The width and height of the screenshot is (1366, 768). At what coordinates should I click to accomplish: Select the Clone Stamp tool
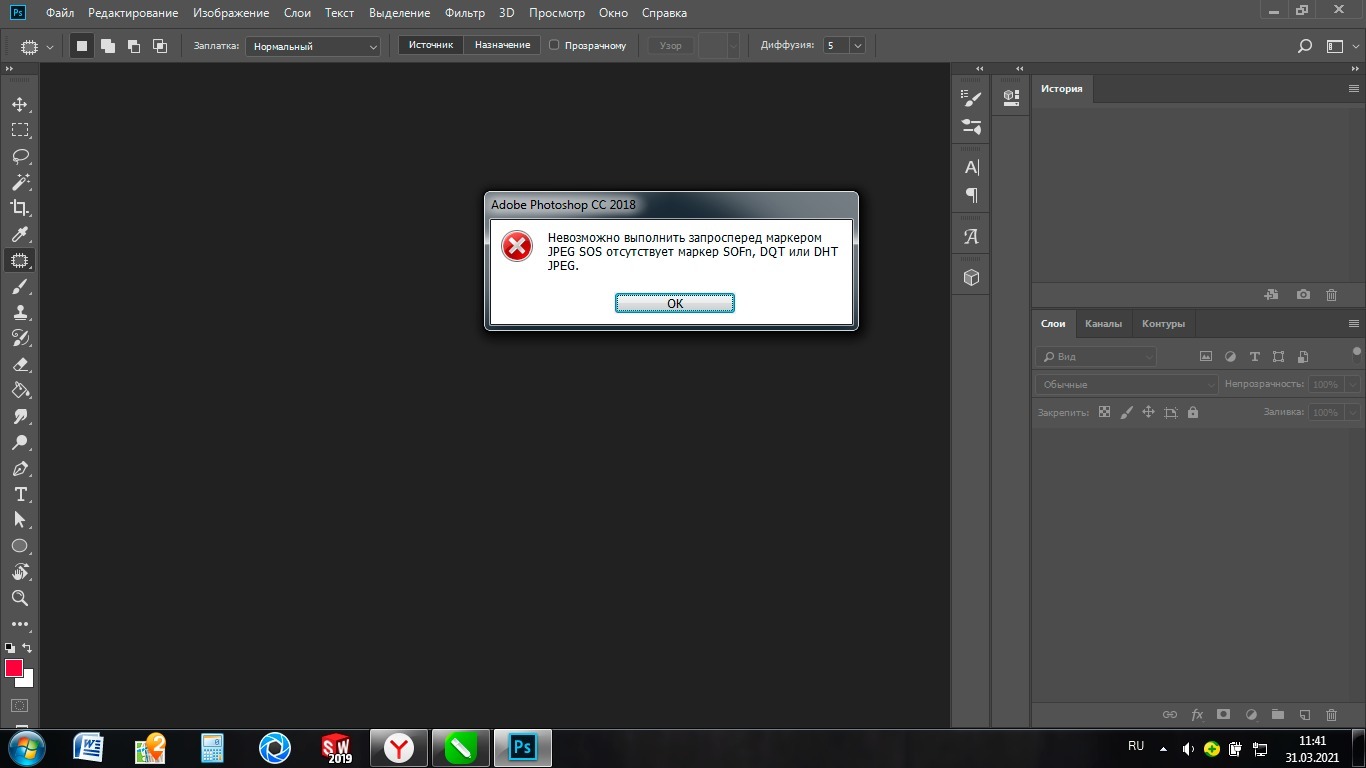(x=20, y=312)
